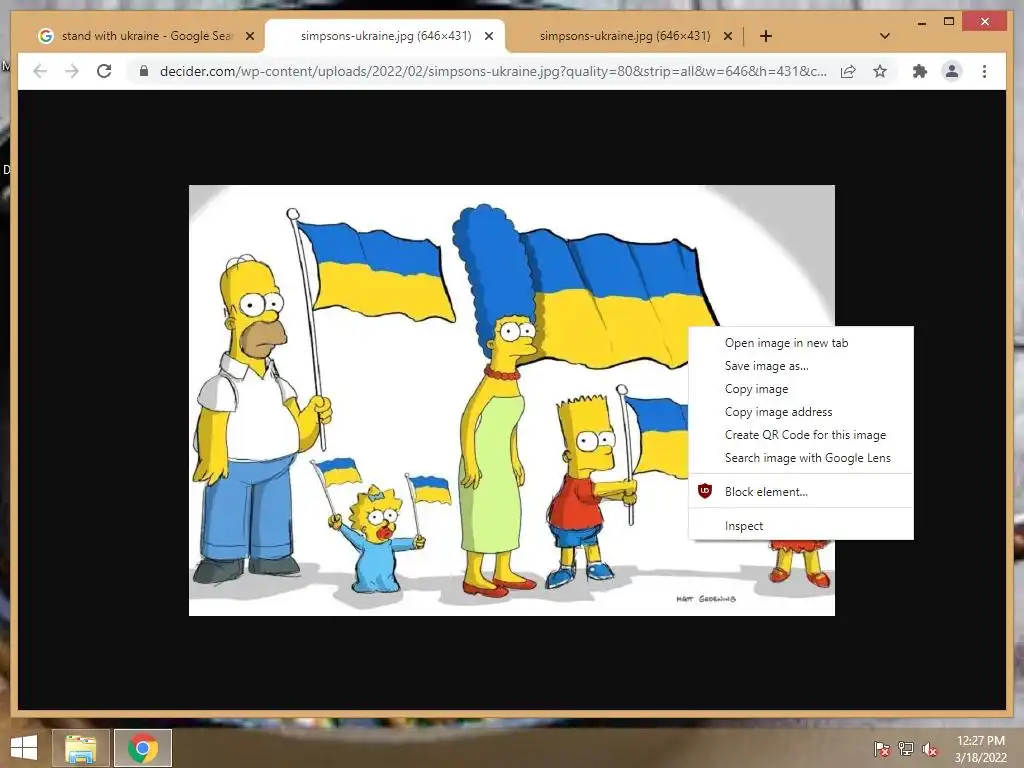
Task: Reload the current page
Action: (x=104, y=71)
